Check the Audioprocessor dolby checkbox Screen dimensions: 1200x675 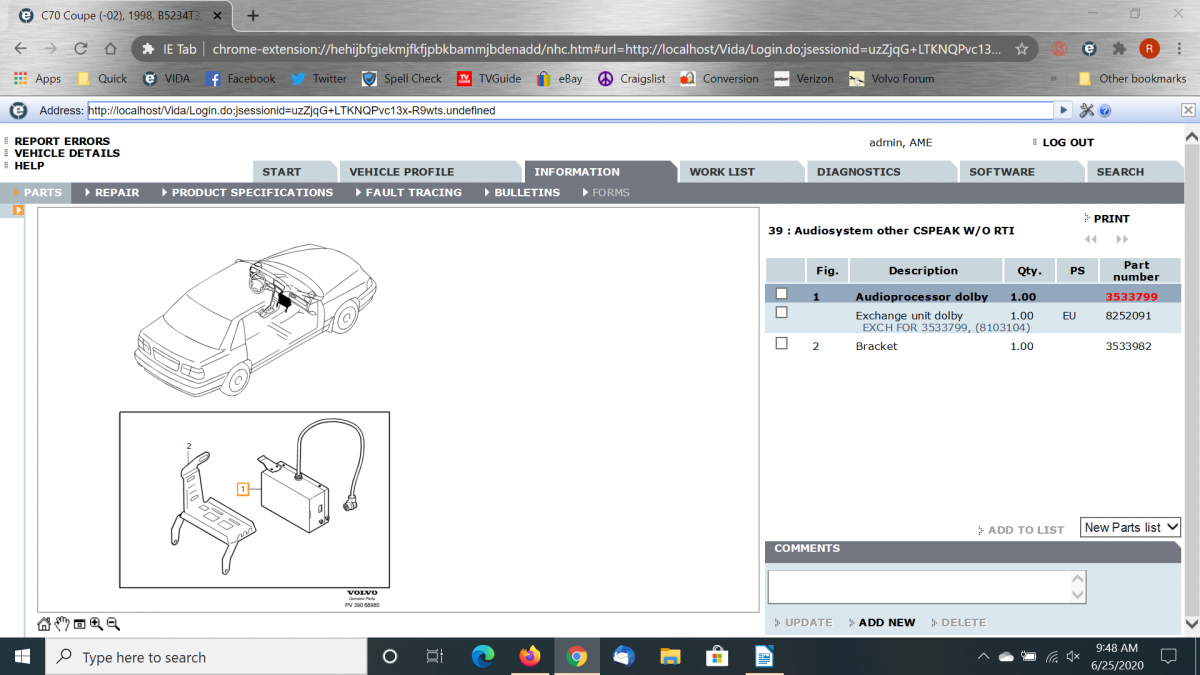click(782, 294)
